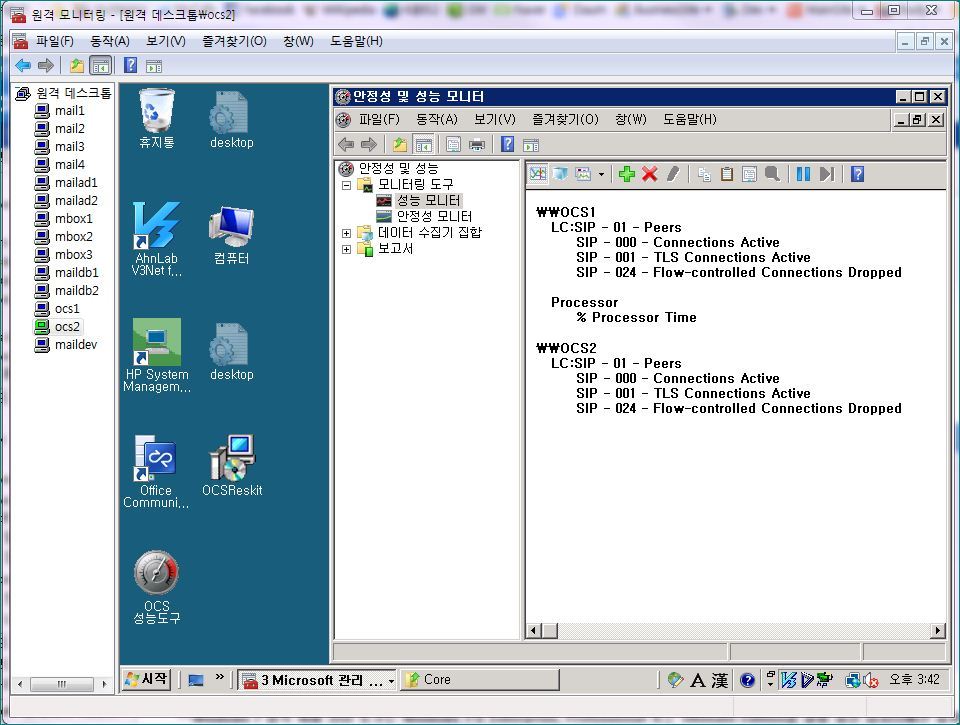
Task: Expand the 보고서 tree node
Action: coord(347,249)
